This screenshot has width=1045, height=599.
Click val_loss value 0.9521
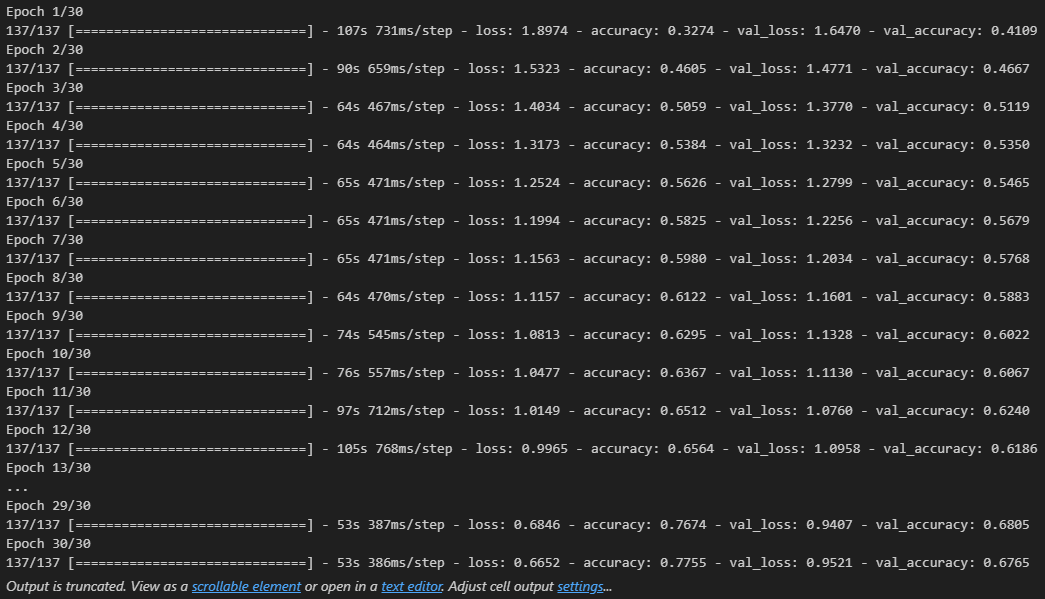click(x=829, y=562)
